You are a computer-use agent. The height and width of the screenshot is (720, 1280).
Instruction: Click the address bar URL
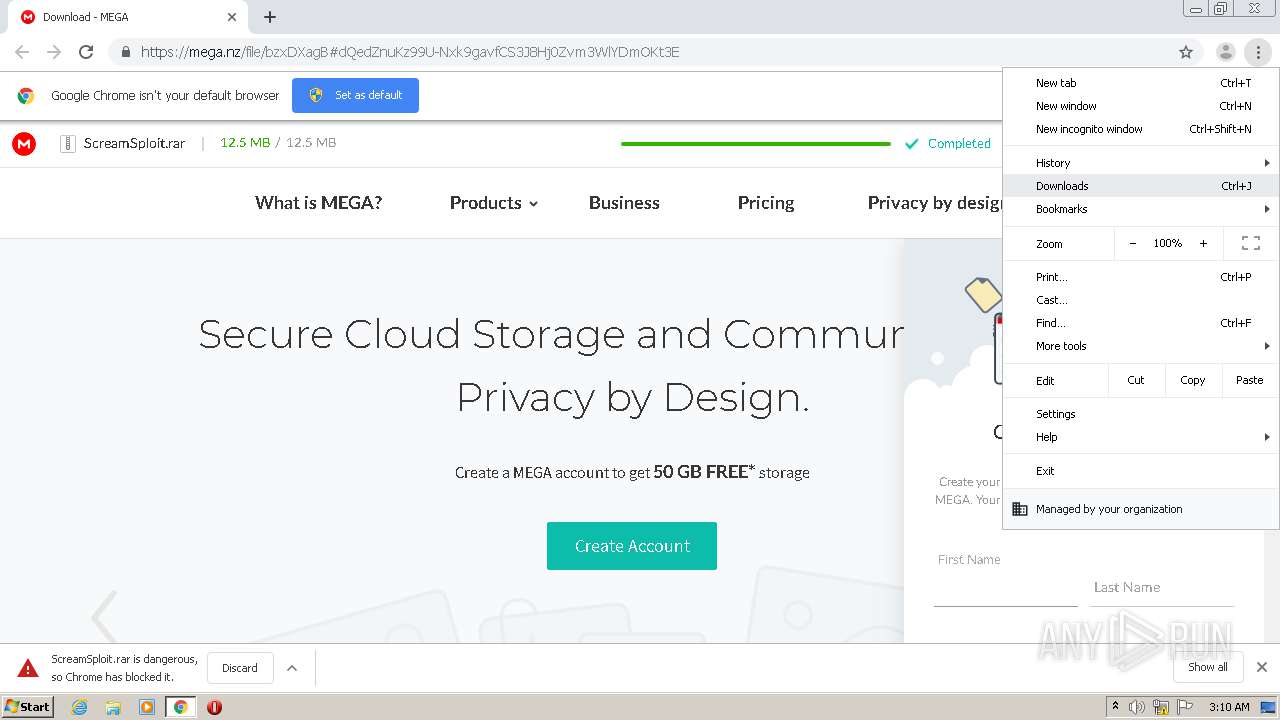point(410,52)
